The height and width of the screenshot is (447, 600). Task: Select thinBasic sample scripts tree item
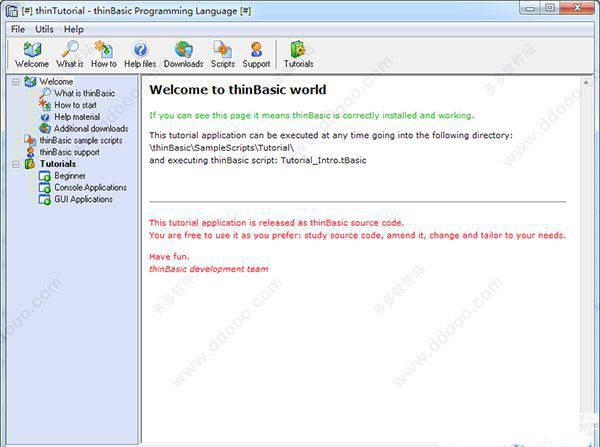click(81, 140)
